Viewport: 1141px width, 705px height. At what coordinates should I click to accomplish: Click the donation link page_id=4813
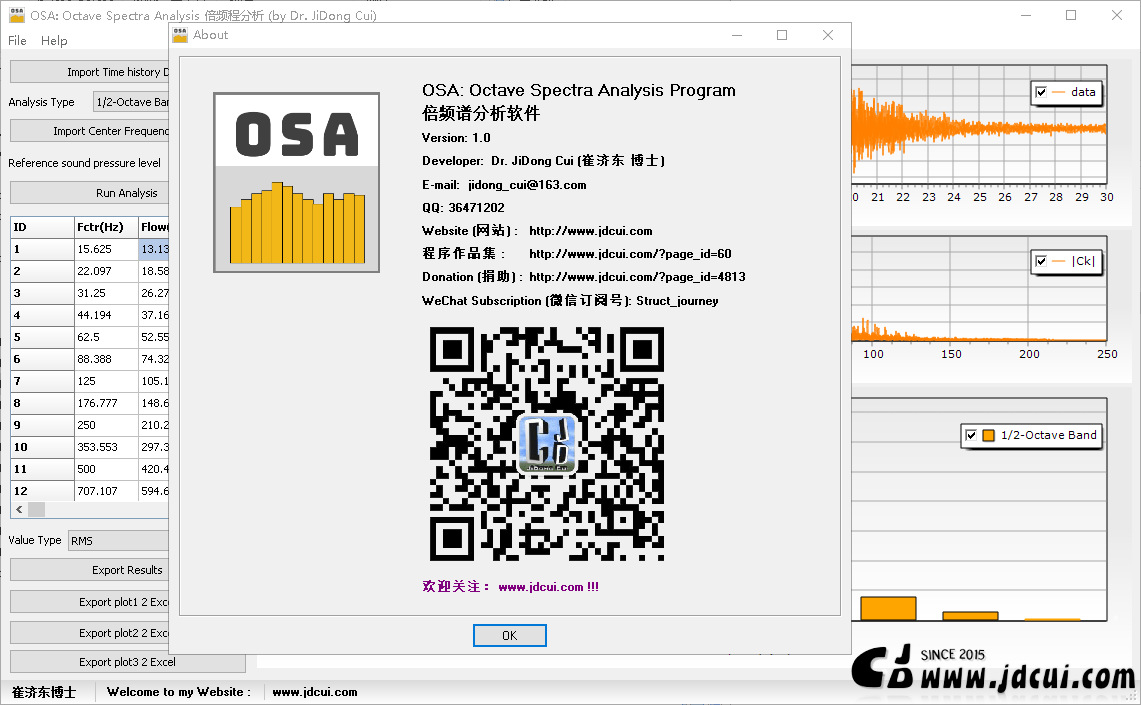[637, 277]
